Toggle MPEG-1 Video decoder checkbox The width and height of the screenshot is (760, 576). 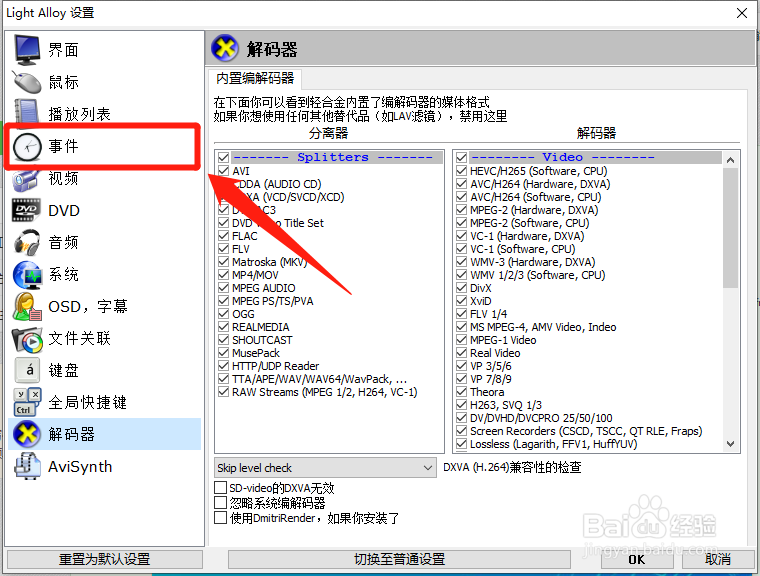pyautogui.click(x=461, y=340)
